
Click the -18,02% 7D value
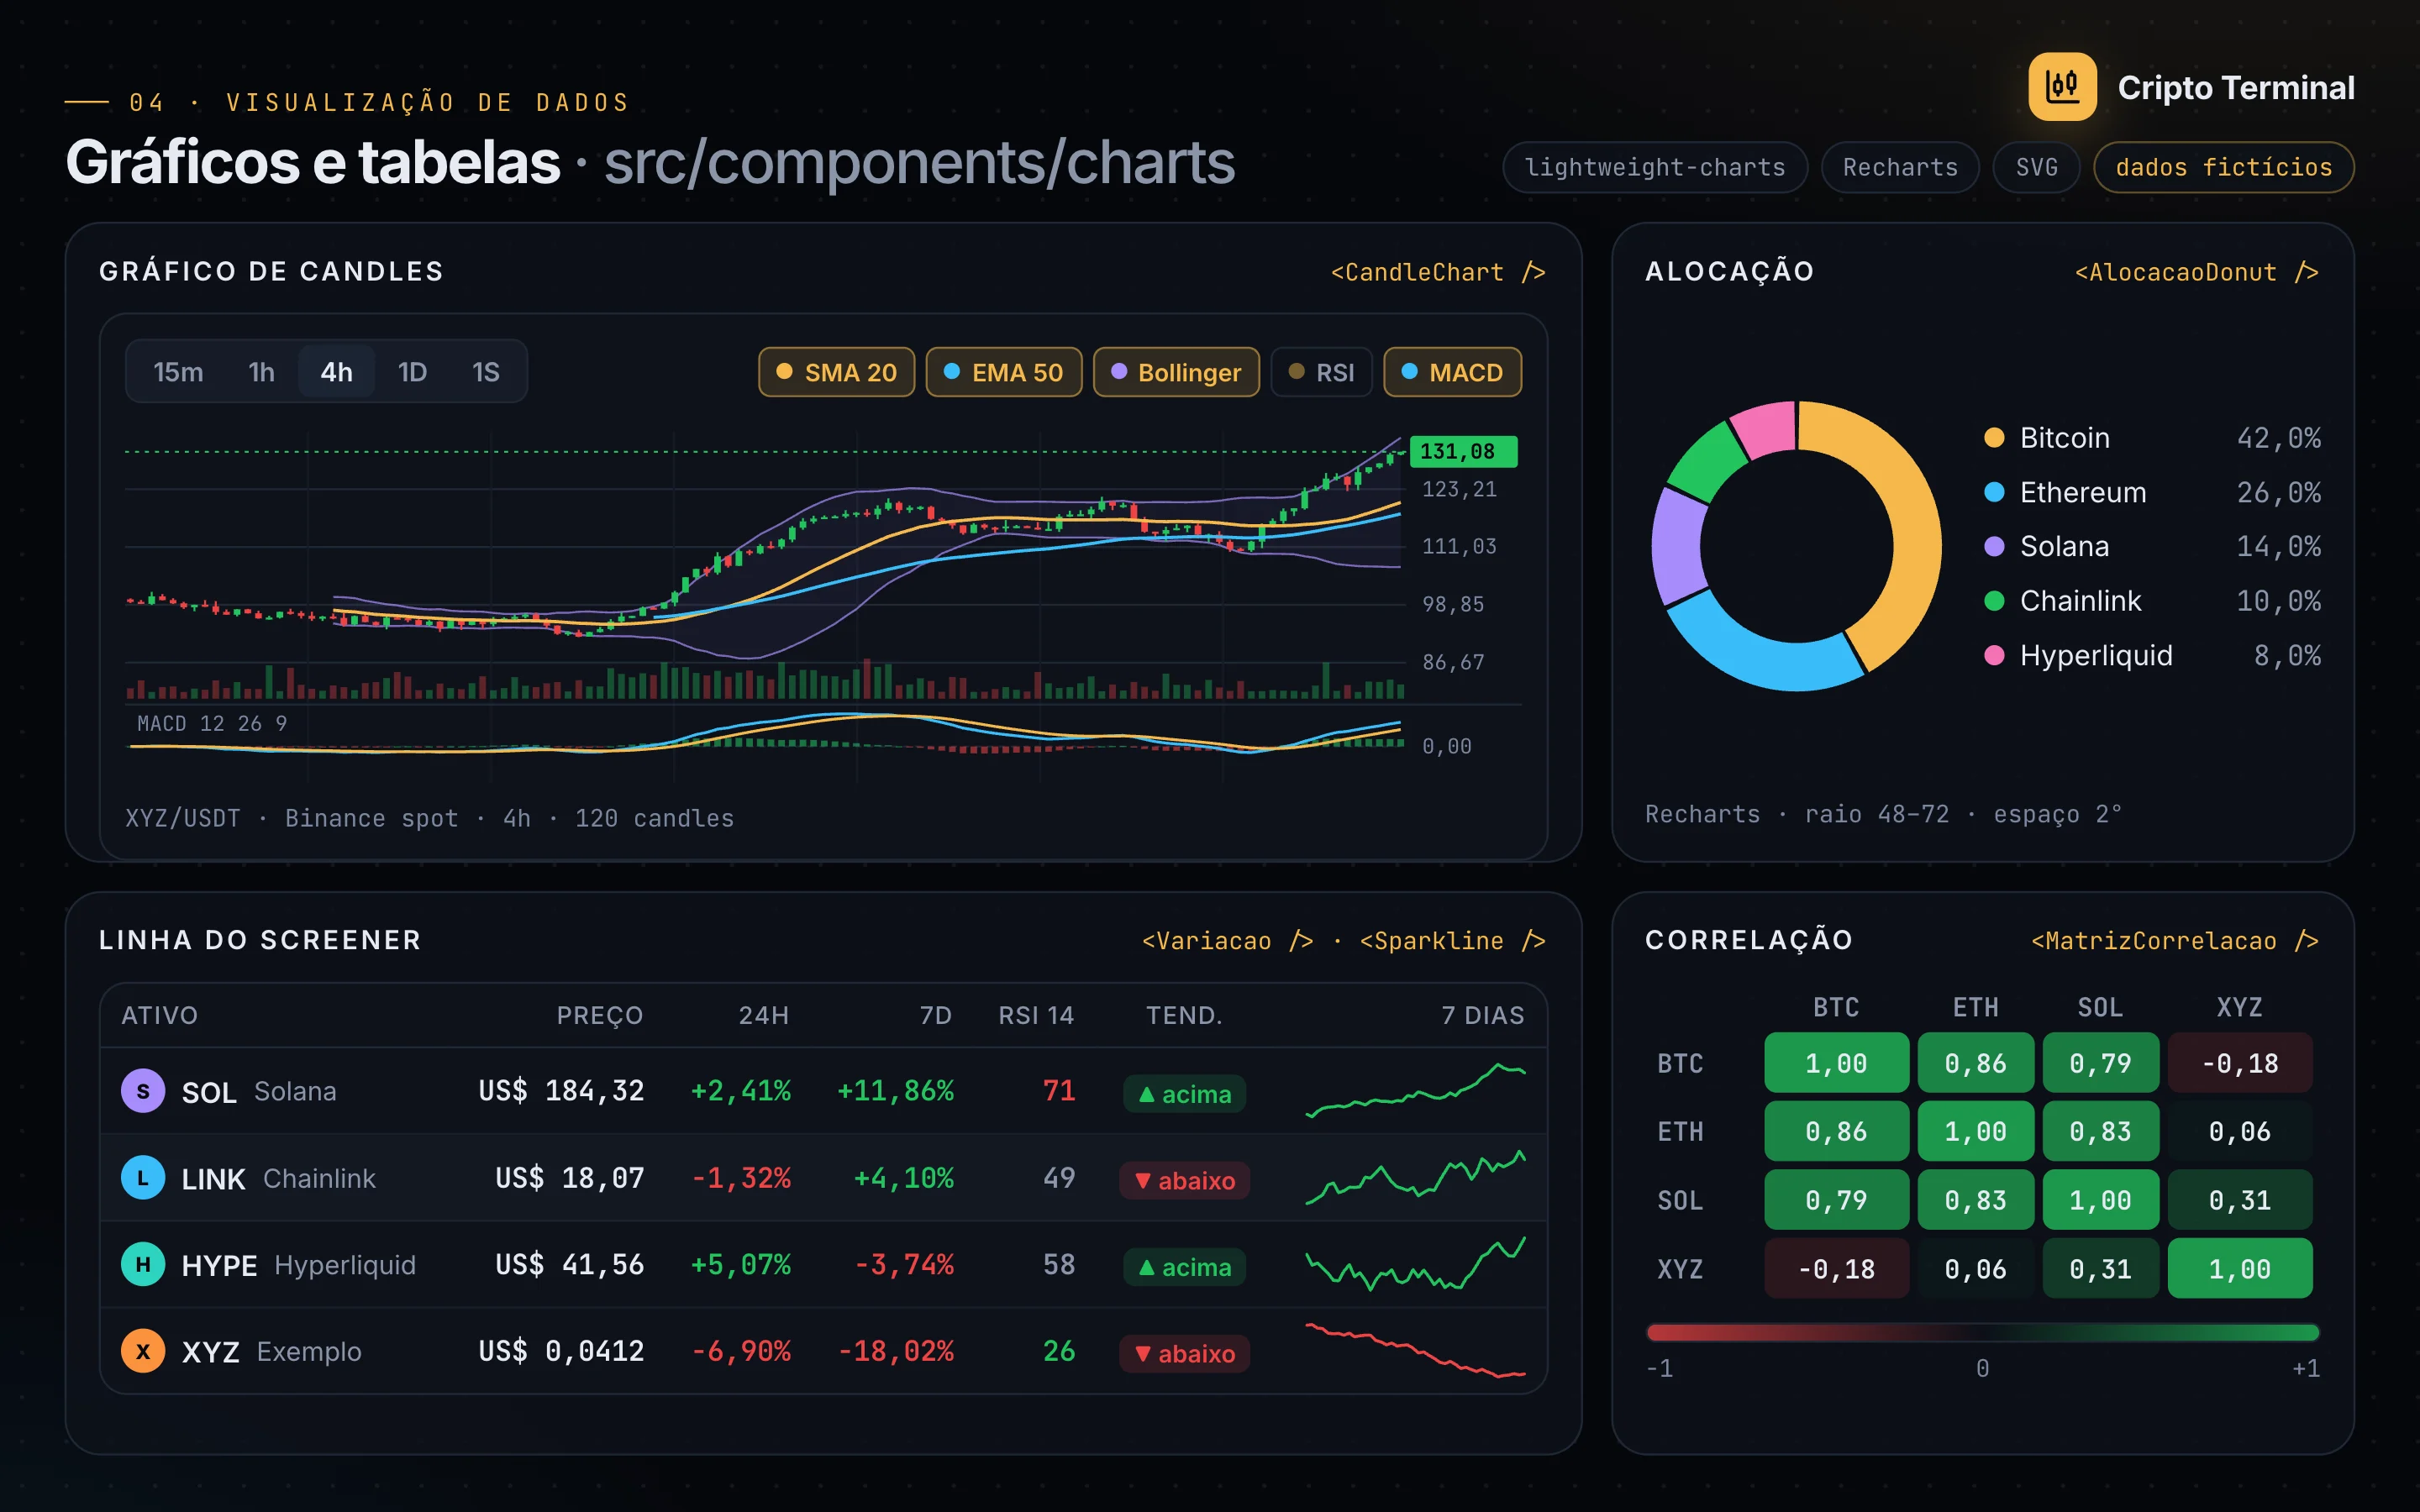pyautogui.click(x=896, y=1351)
